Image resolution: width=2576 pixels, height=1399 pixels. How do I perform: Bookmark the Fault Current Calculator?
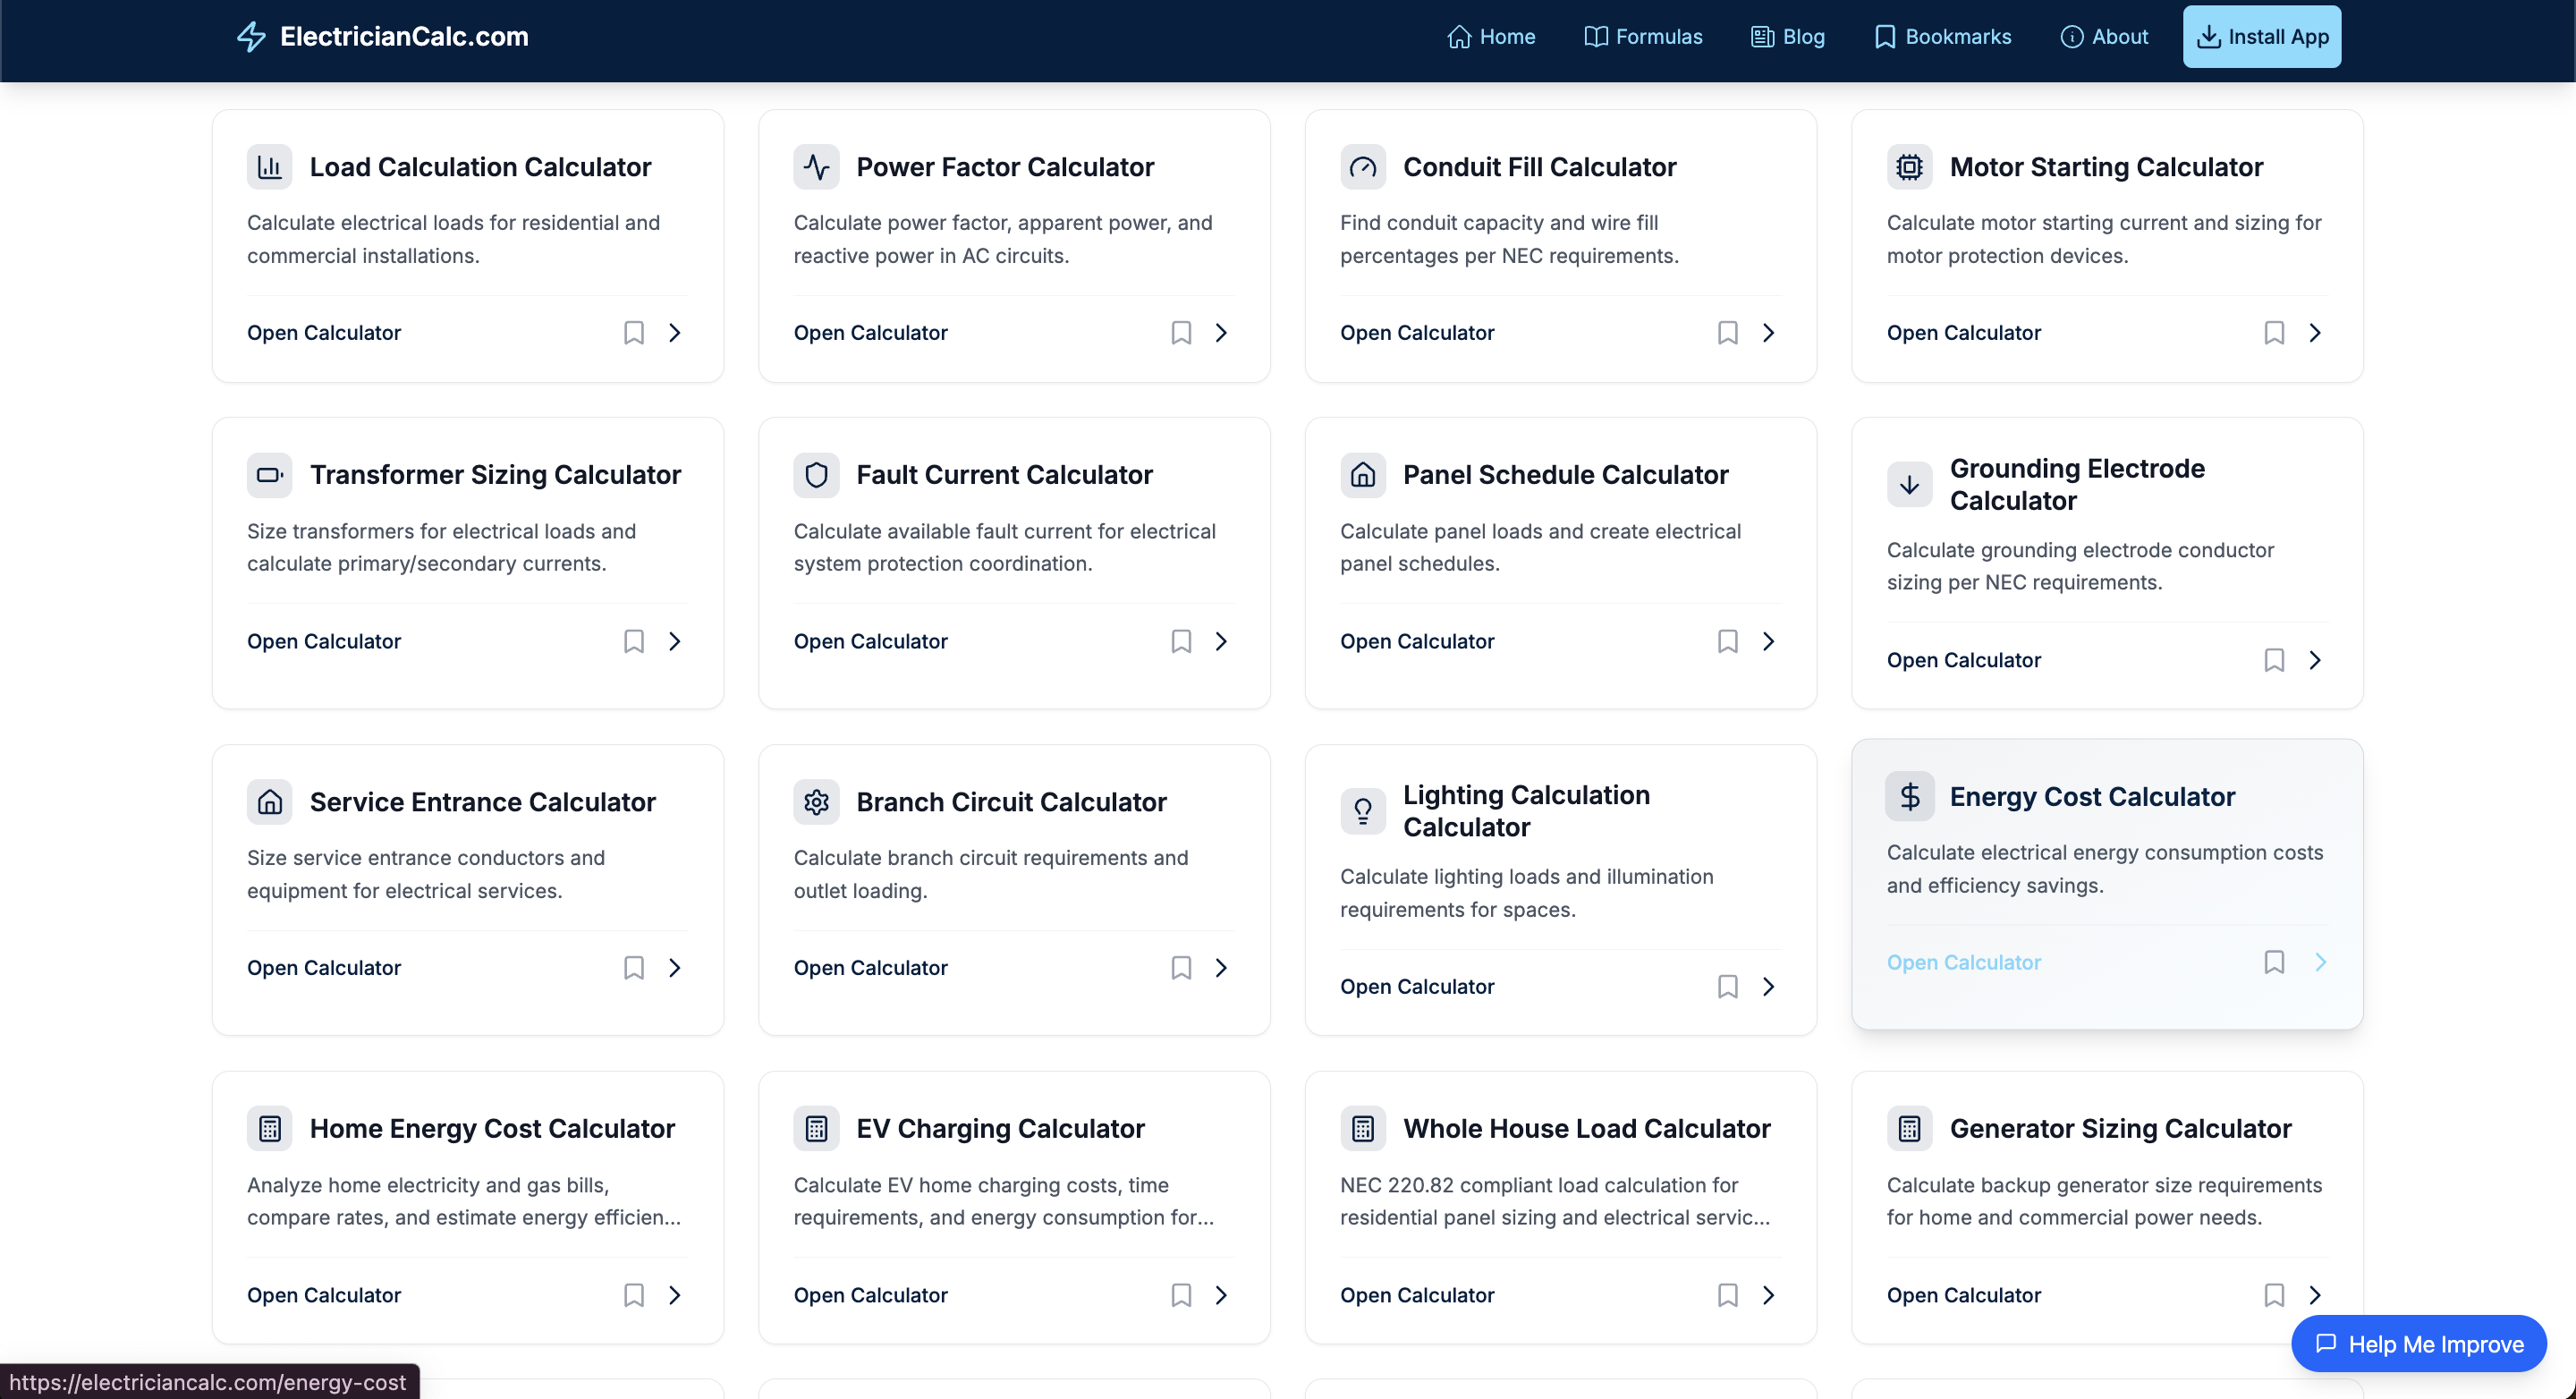coord(1181,641)
